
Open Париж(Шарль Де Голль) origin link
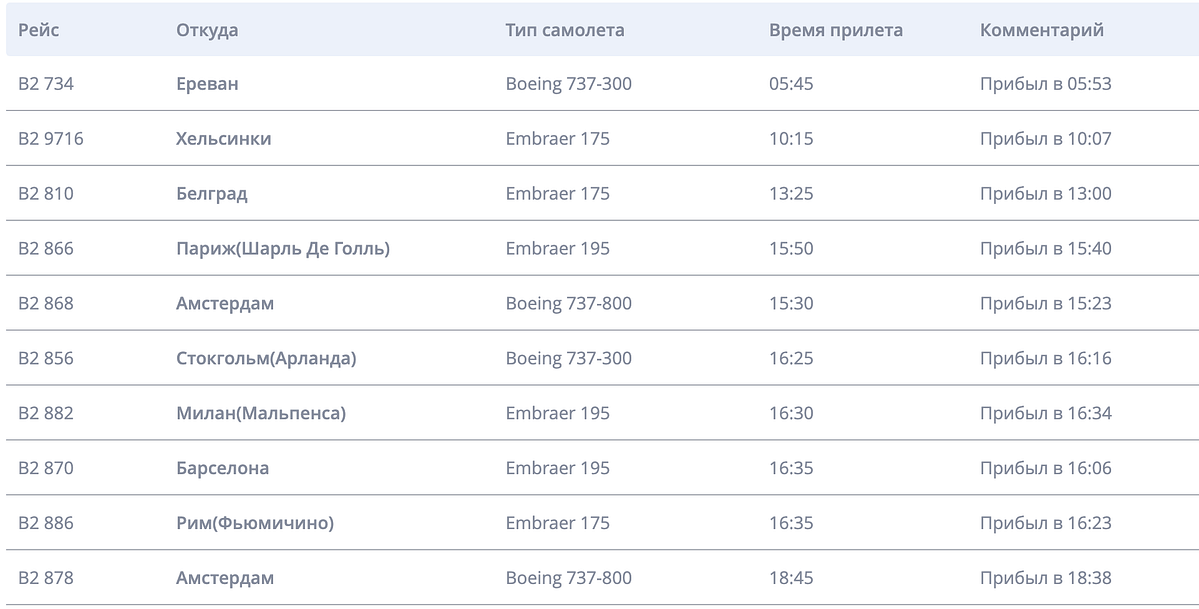(x=283, y=249)
